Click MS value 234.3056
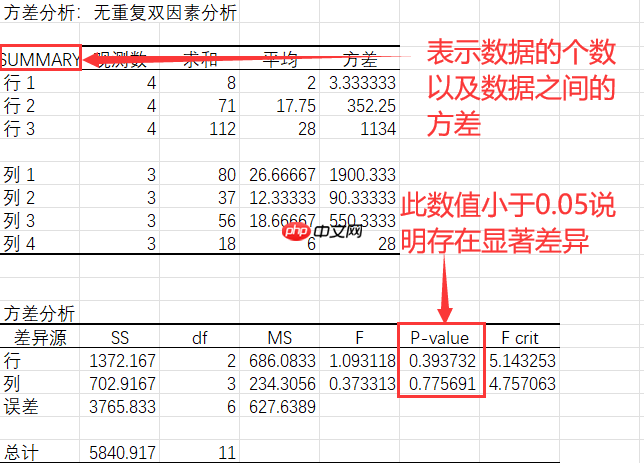Viewport: 644px width, 463px height. [282, 384]
